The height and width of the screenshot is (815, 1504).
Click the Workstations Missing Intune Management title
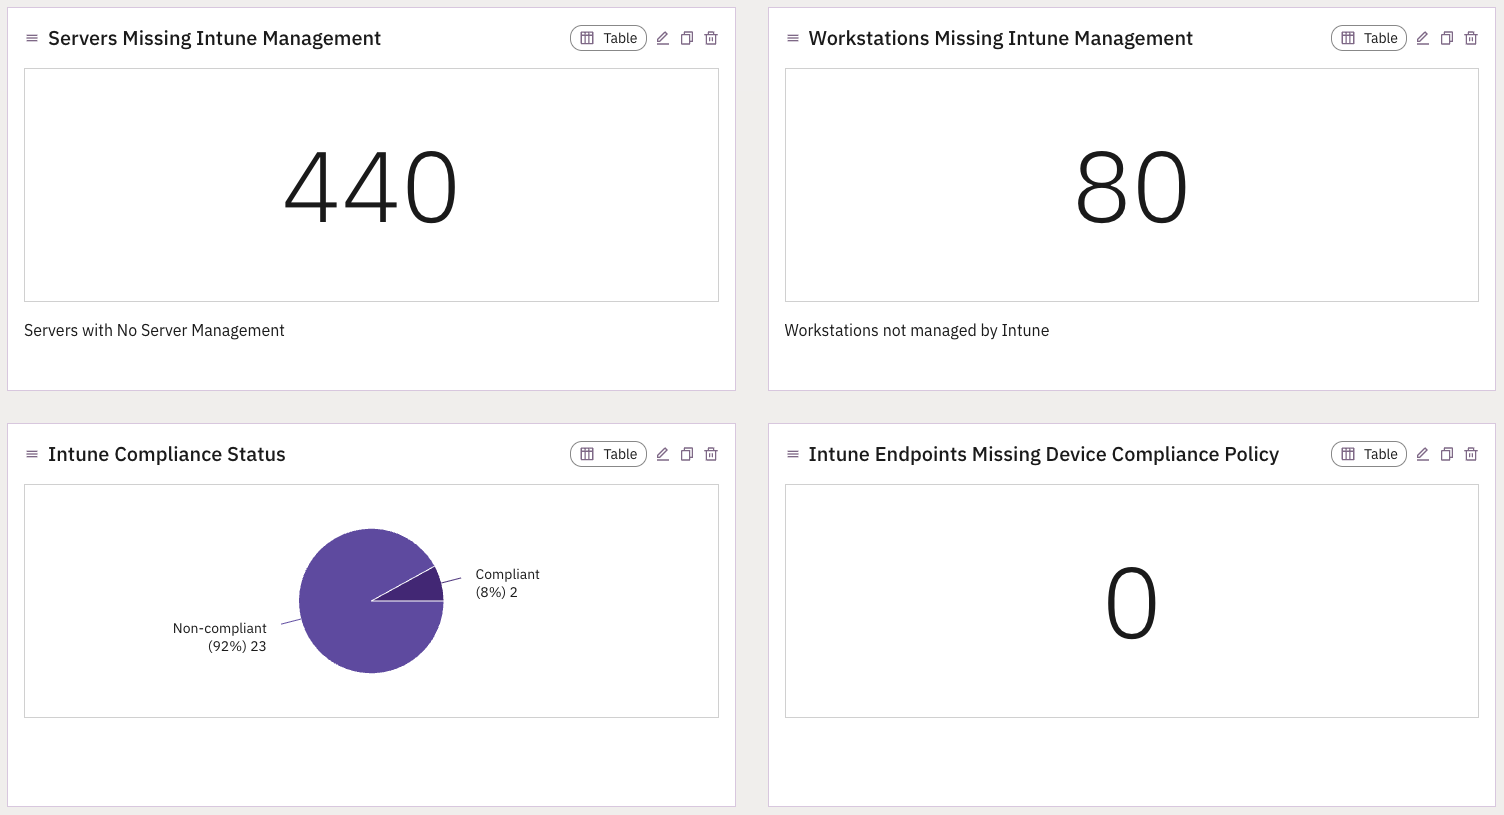(1000, 38)
